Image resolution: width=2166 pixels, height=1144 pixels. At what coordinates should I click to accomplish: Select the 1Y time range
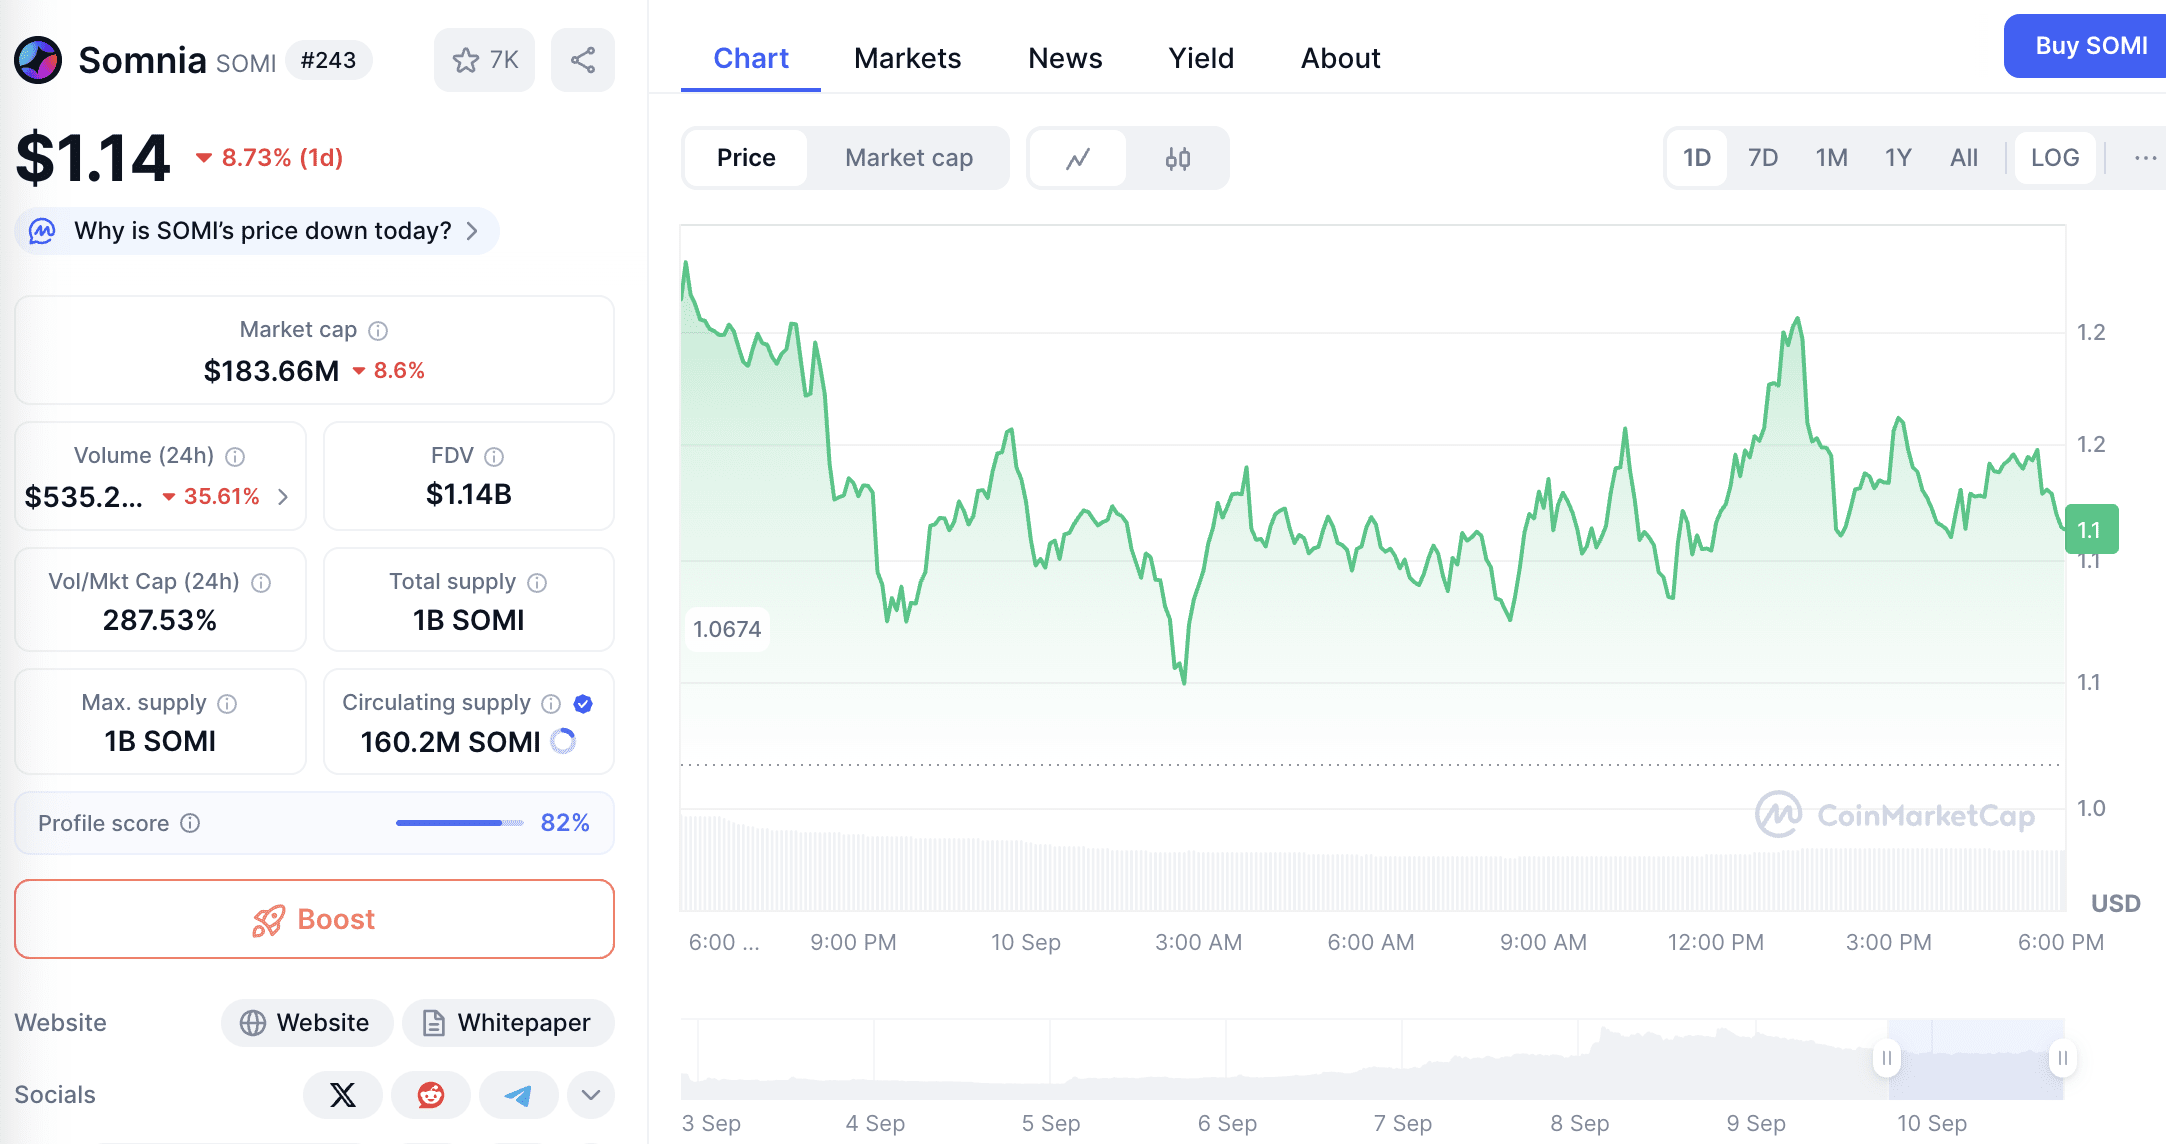click(x=1898, y=158)
